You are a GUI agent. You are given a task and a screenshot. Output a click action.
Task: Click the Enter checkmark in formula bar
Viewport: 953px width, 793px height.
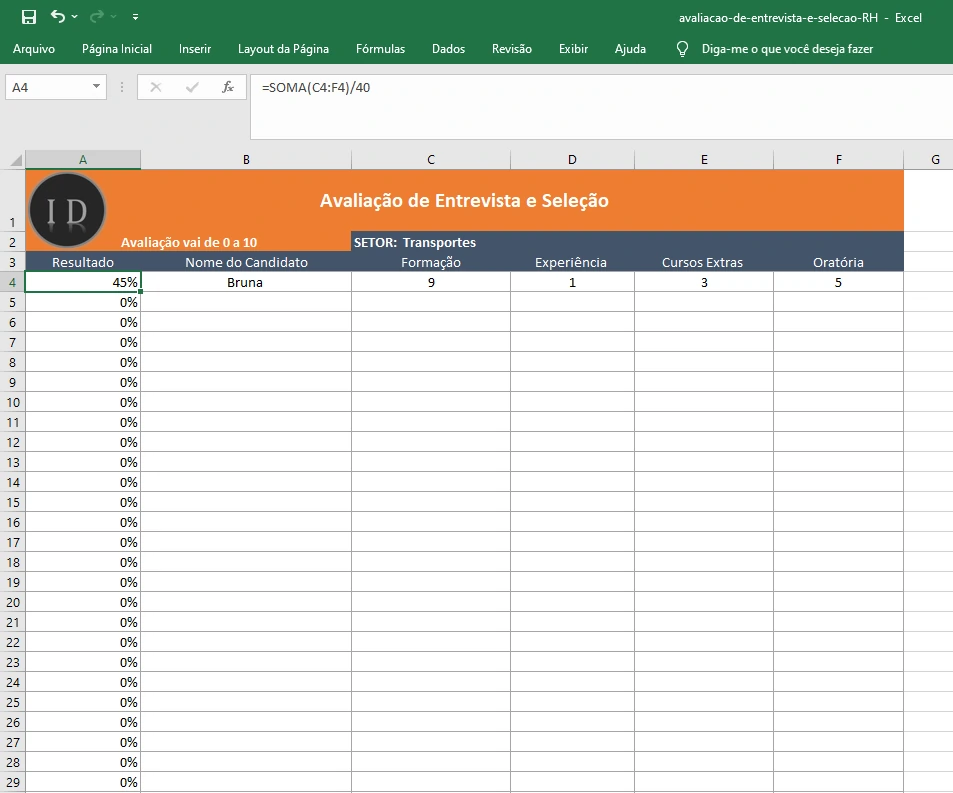coord(192,87)
